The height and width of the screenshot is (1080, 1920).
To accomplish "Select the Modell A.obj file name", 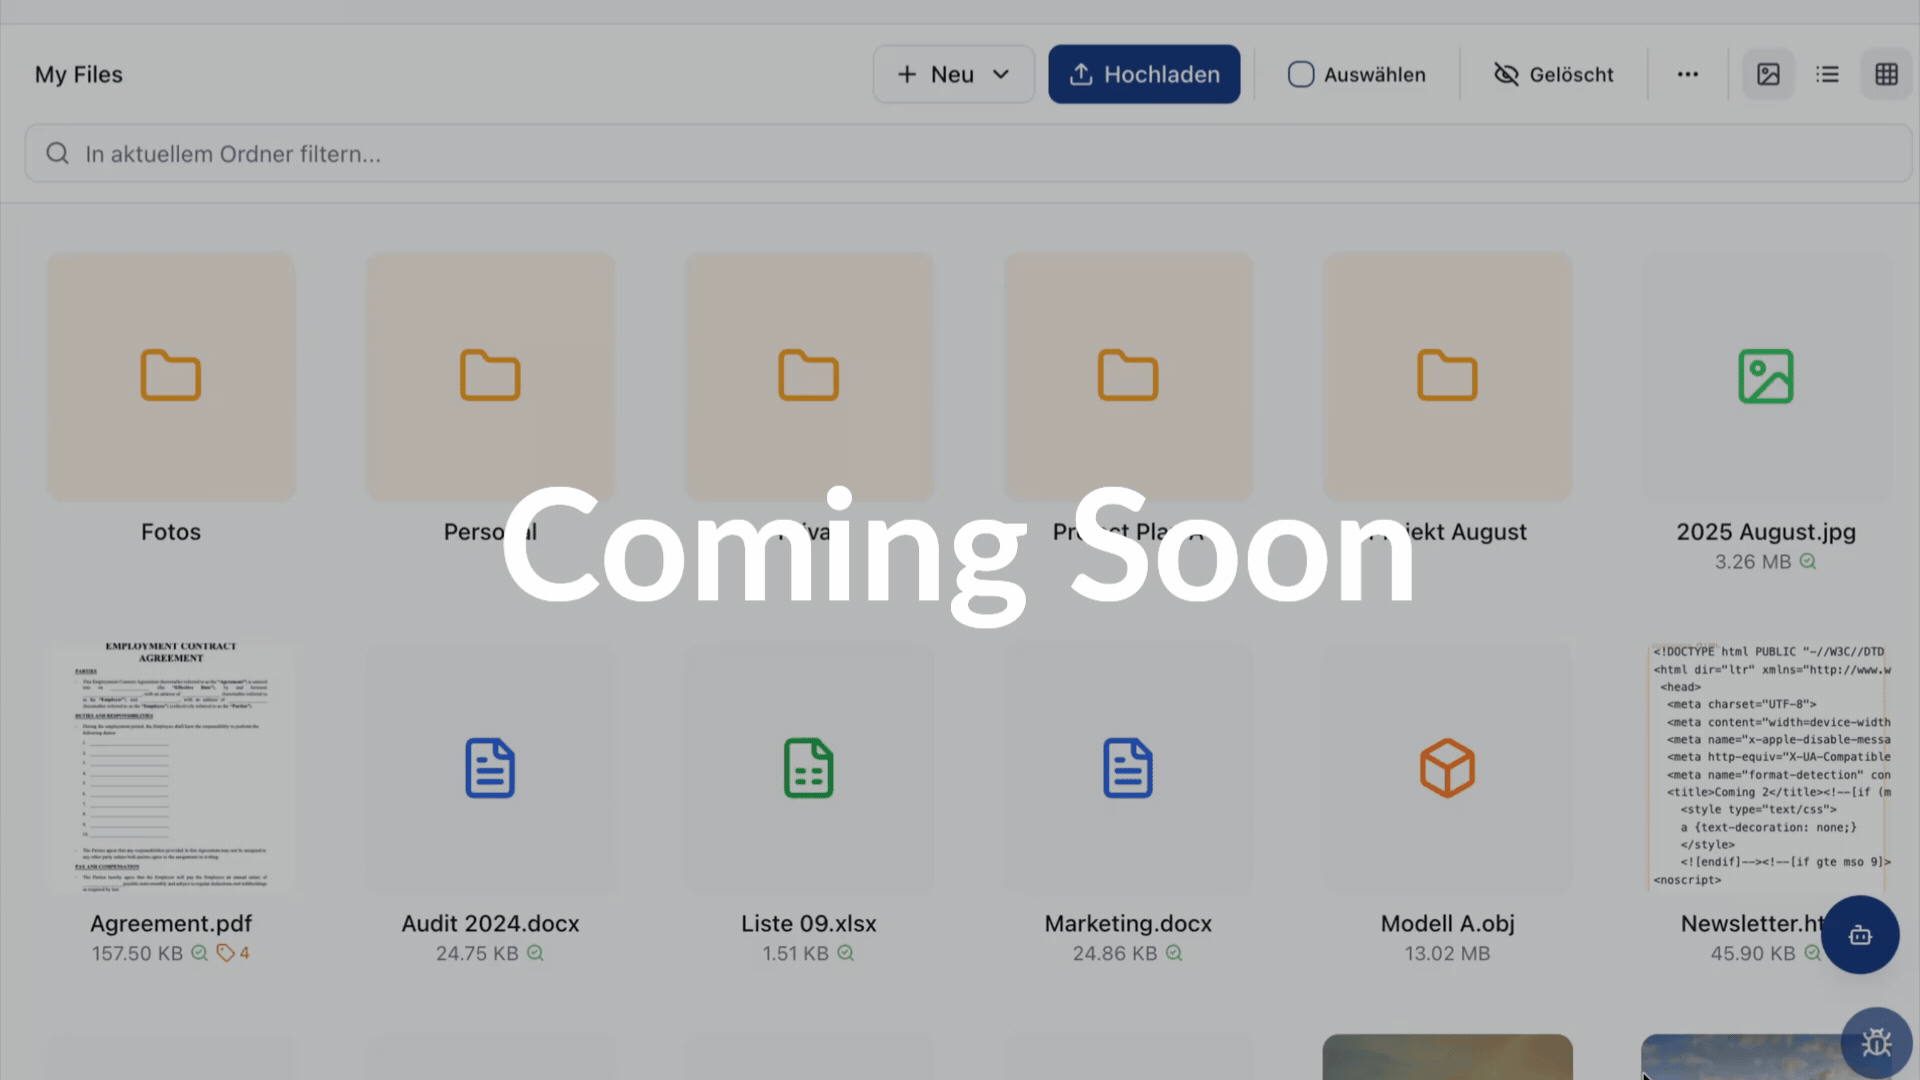I will tap(1447, 924).
